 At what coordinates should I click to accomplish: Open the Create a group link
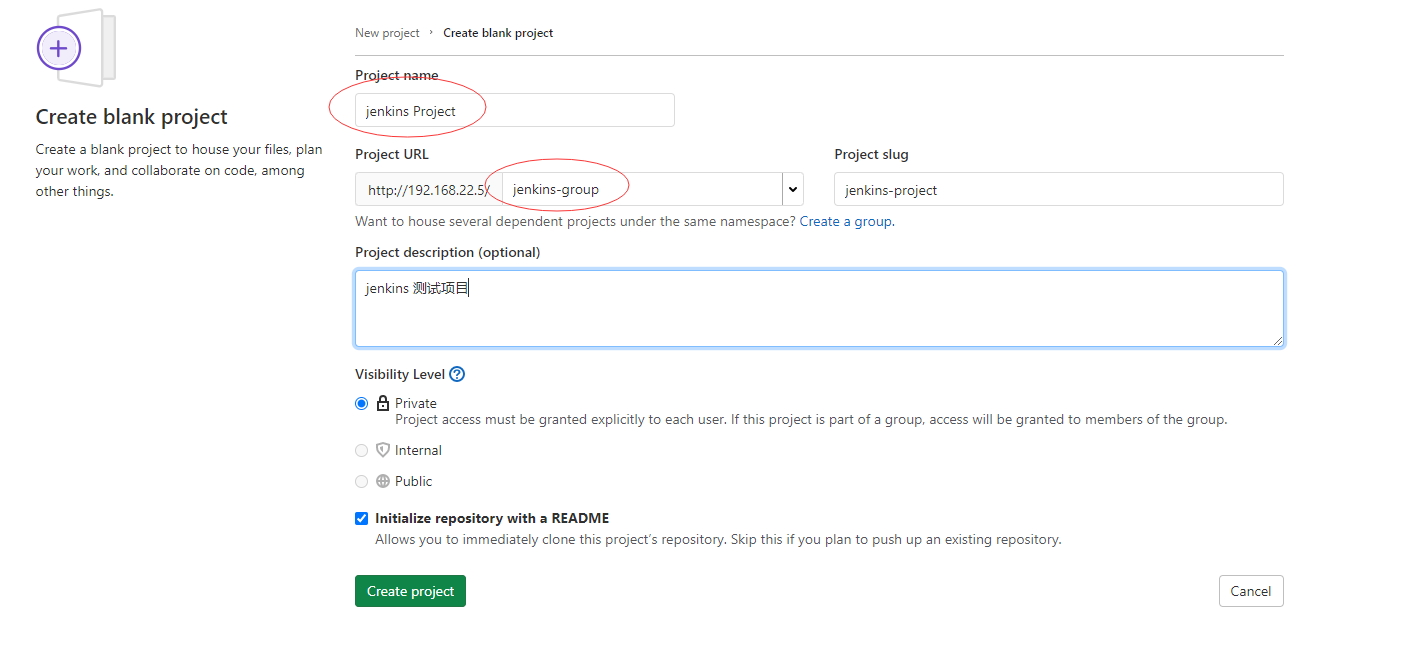(845, 221)
